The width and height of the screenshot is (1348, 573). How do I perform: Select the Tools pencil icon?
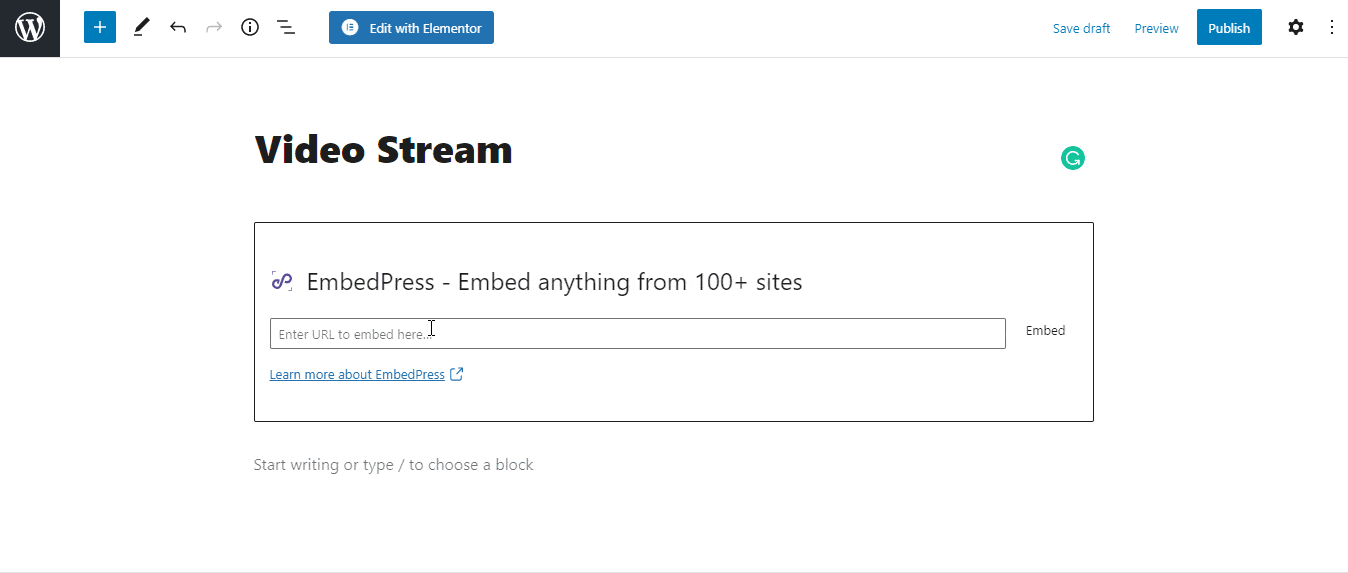click(141, 28)
